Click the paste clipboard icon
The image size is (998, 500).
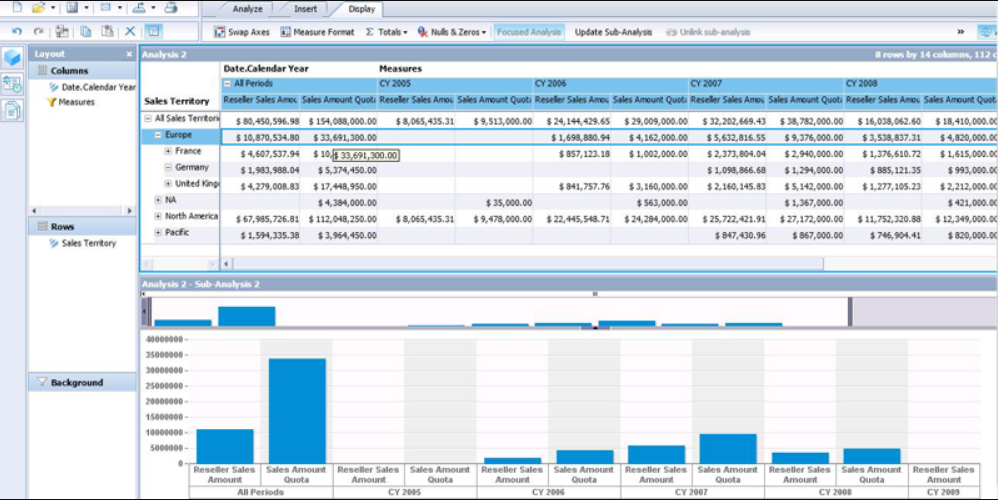[x=107, y=32]
